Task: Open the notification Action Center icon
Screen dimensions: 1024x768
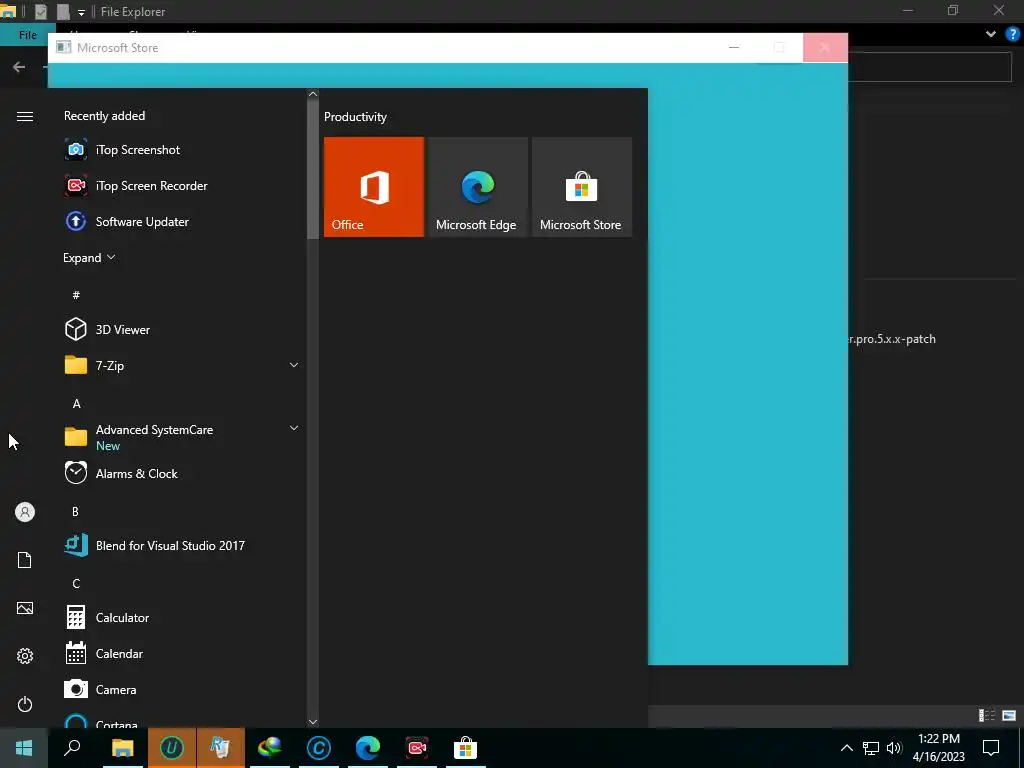Action: [991, 748]
